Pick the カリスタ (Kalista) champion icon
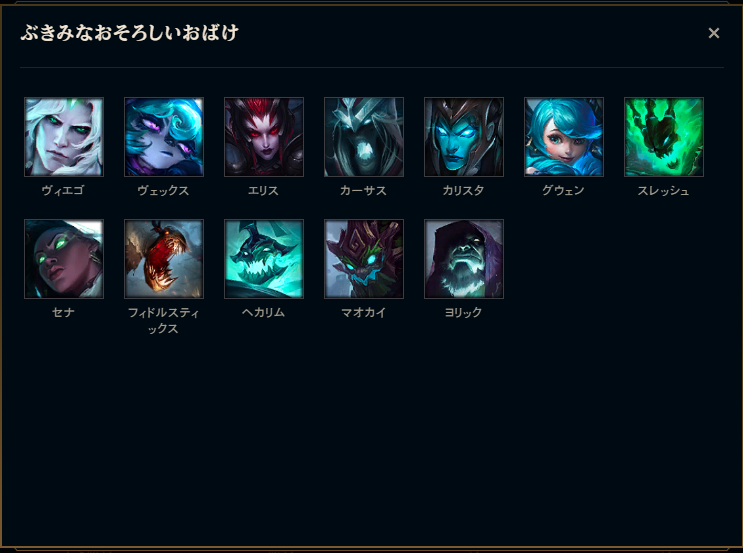 [464, 137]
